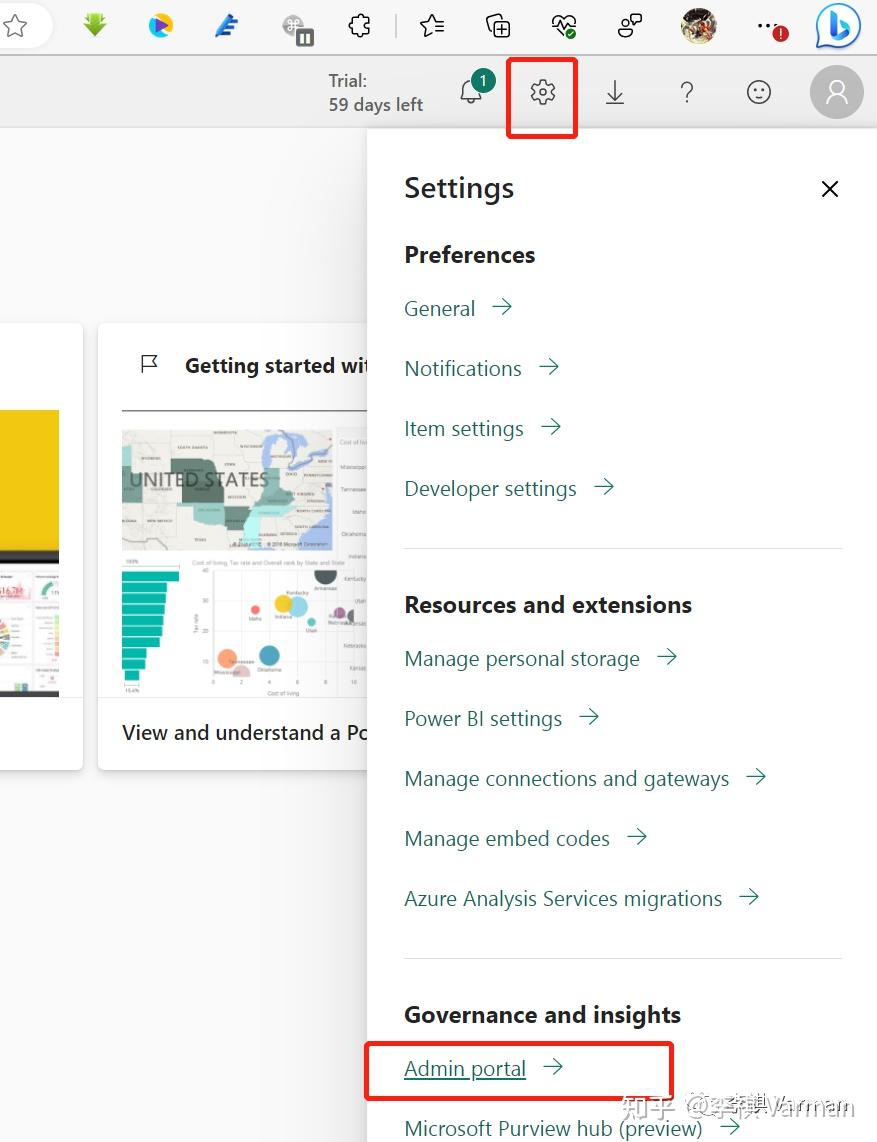Open Developer settings
877x1142 pixels.
(x=490, y=488)
